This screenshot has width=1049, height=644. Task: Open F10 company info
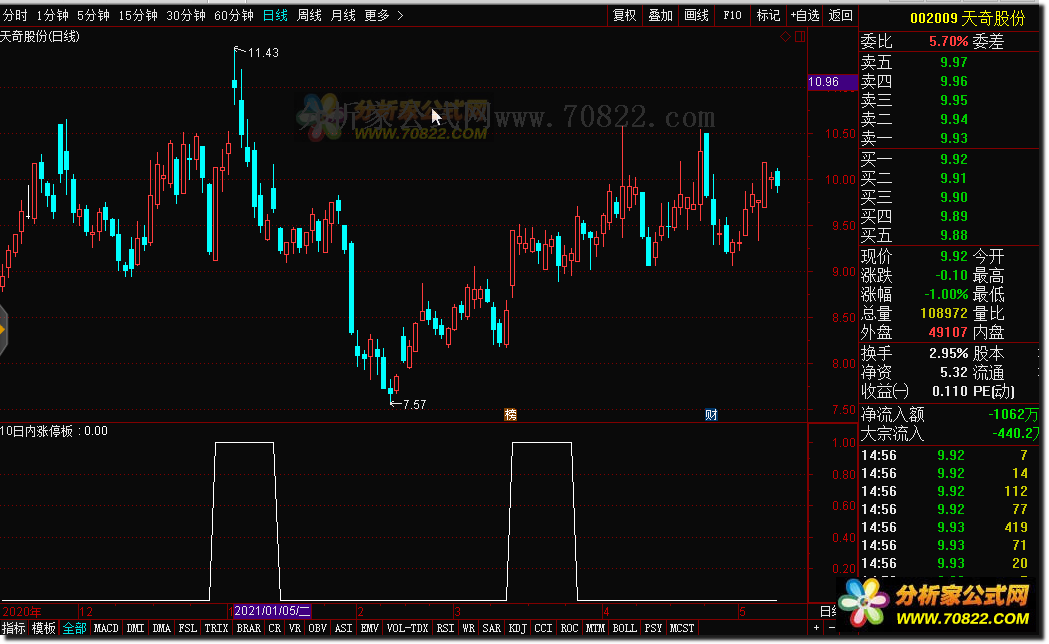pos(732,15)
